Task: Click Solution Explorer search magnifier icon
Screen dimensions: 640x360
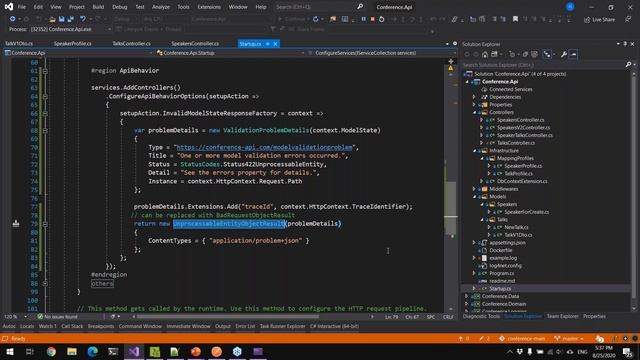Action: [628, 64]
